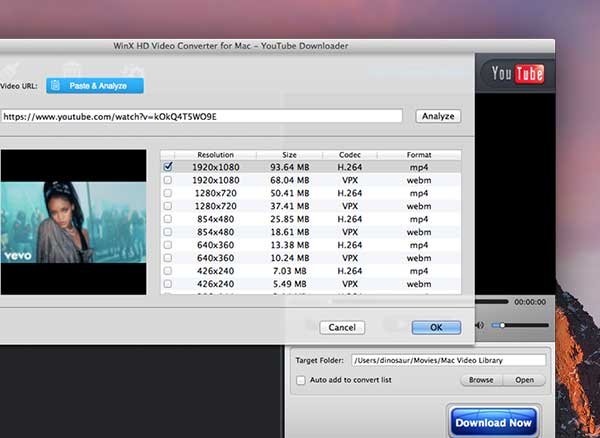
Task: Check the 426x240 VPX webm checkbox
Action: [168, 284]
